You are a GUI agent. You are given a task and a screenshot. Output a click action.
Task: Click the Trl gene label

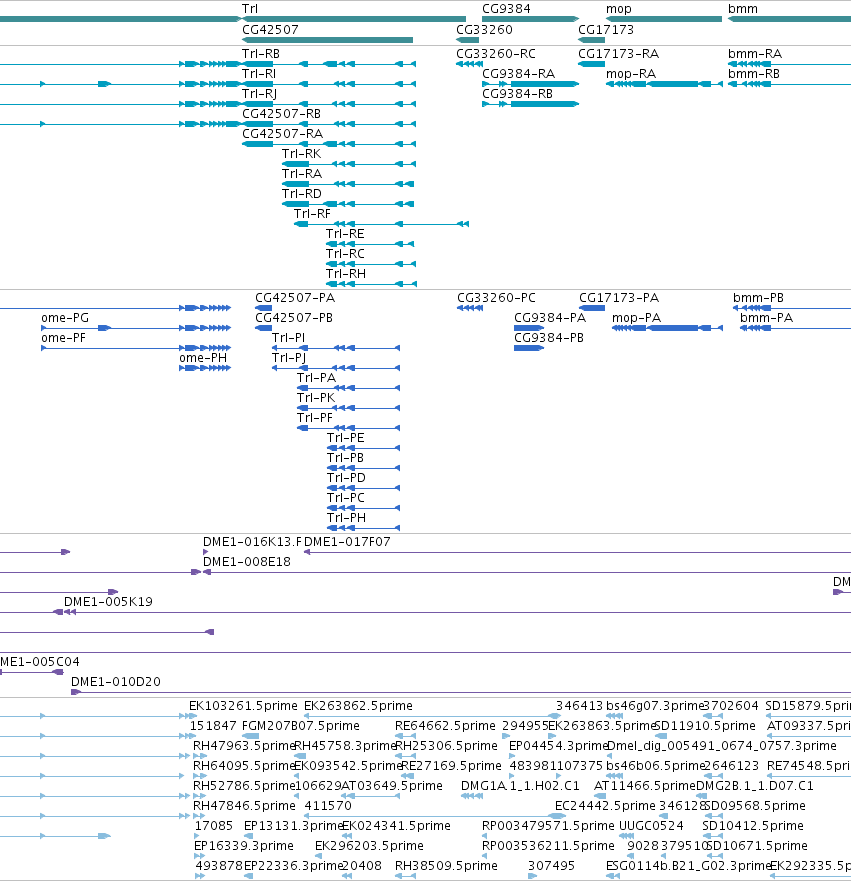click(250, 9)
